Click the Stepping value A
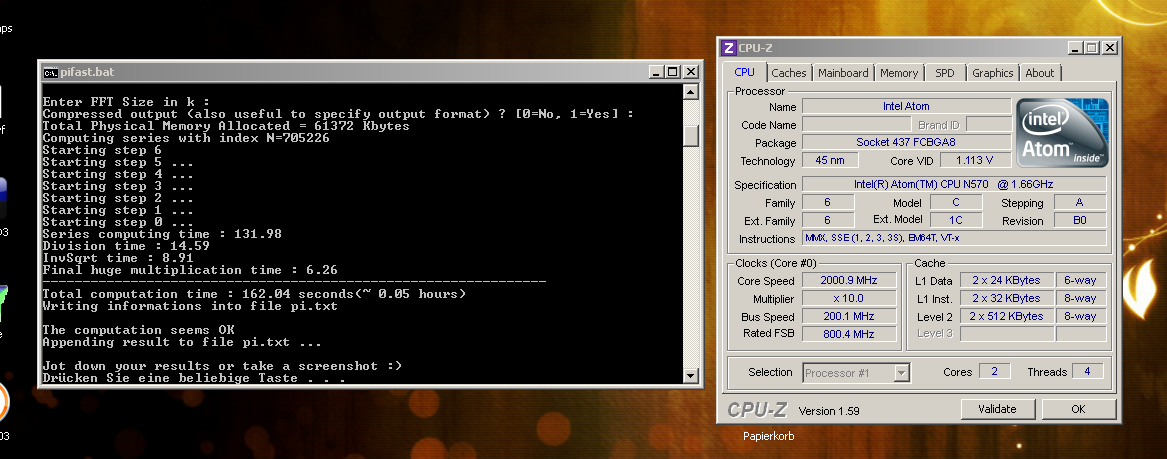The image size is (1167, 459). tap(1080, 202)
